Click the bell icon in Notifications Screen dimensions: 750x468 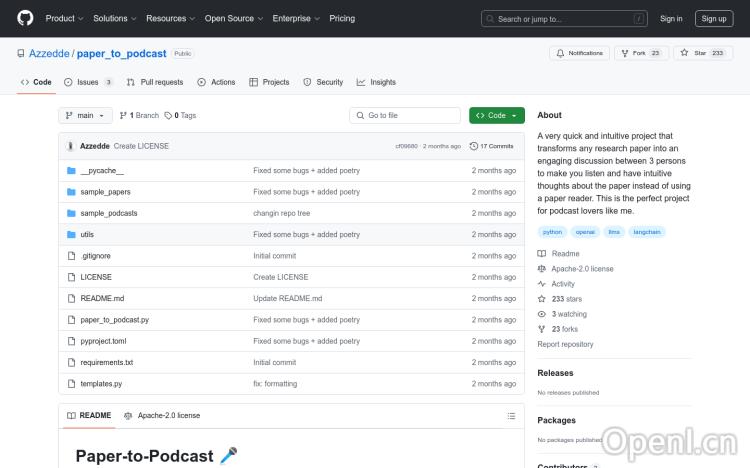coord(560,53)
